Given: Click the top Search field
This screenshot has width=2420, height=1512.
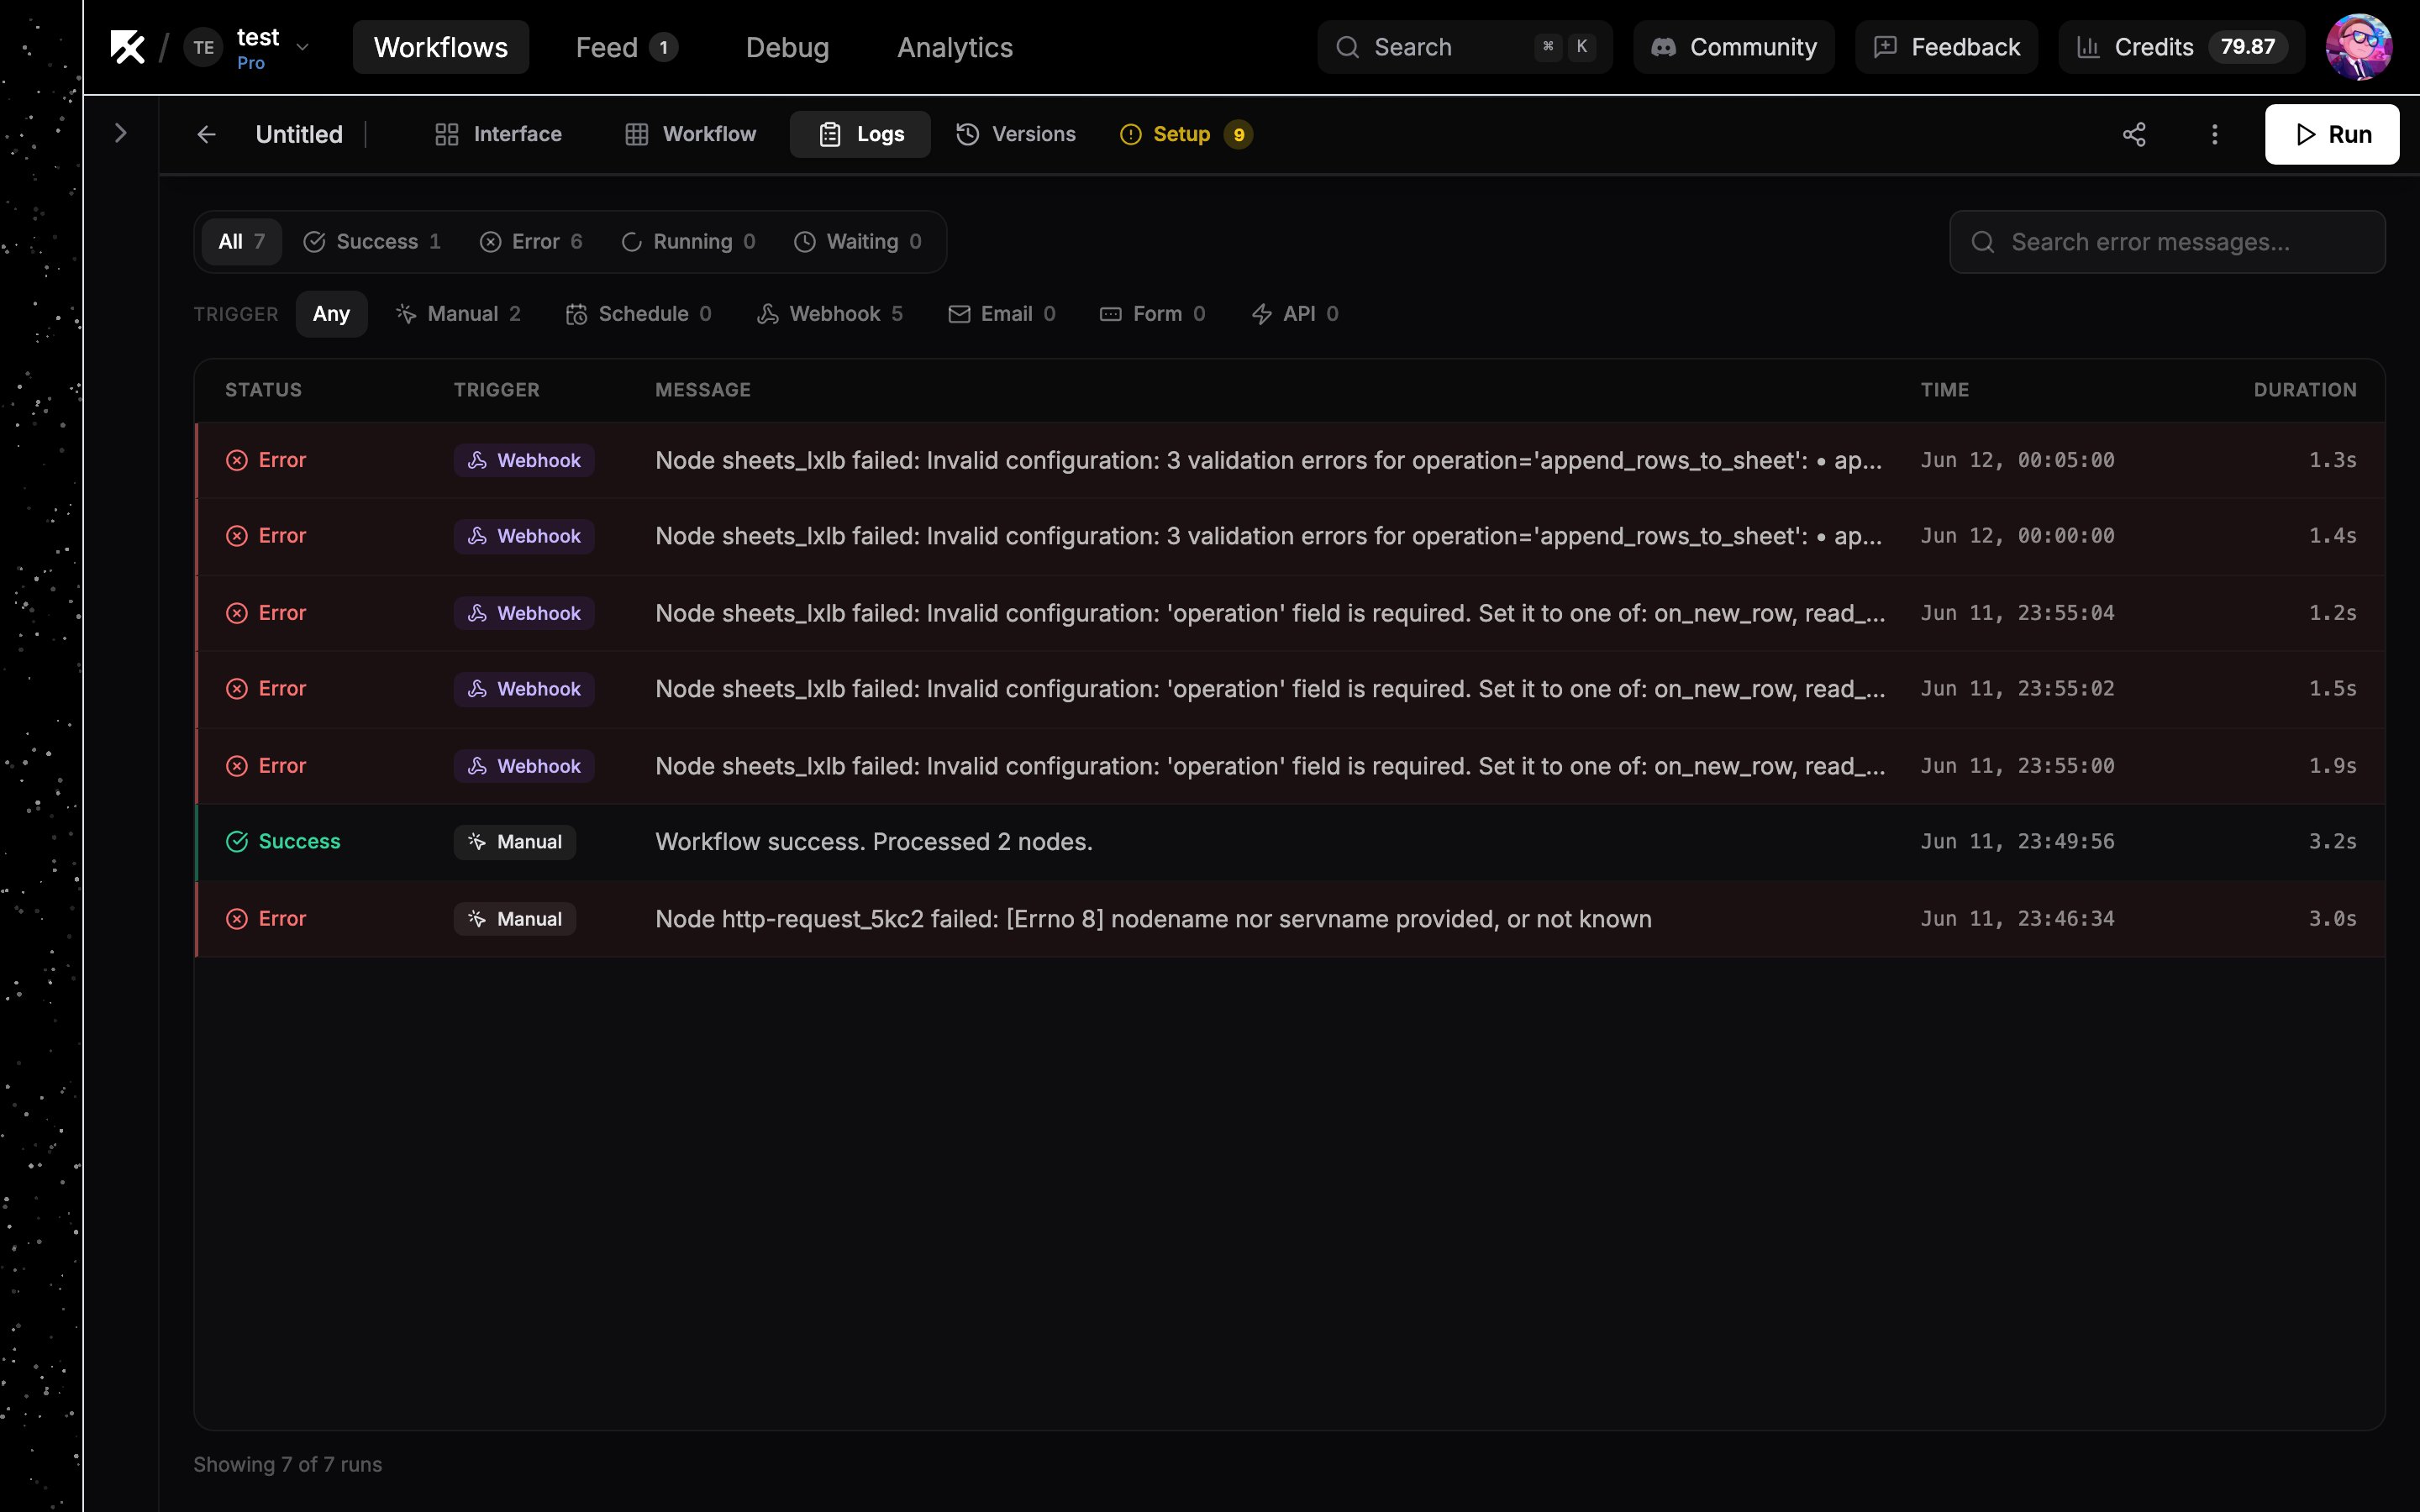Looking at the screenshot, I should (x=1464, y=47).
